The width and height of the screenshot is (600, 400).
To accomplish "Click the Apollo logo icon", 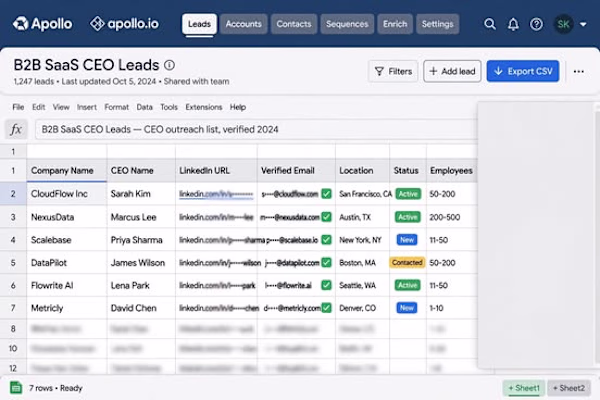I will [x=20, y=24].
